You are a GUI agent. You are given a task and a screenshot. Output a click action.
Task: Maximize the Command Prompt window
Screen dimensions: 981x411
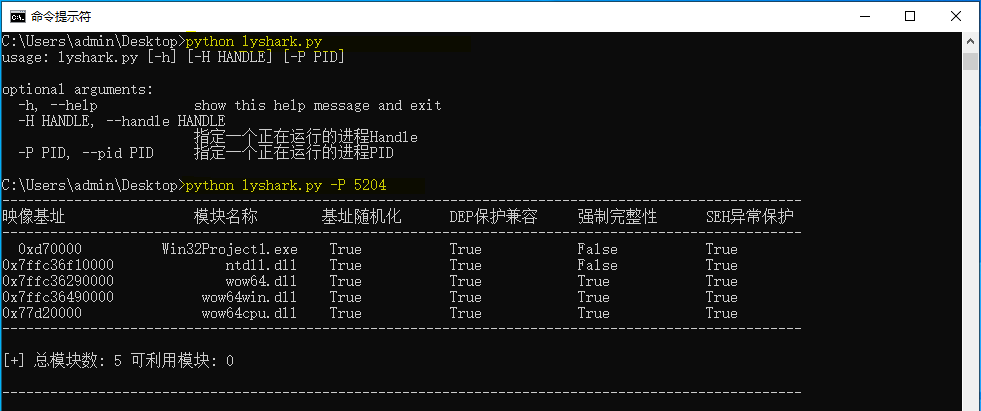pyautogui.click(x=910, y=16)
